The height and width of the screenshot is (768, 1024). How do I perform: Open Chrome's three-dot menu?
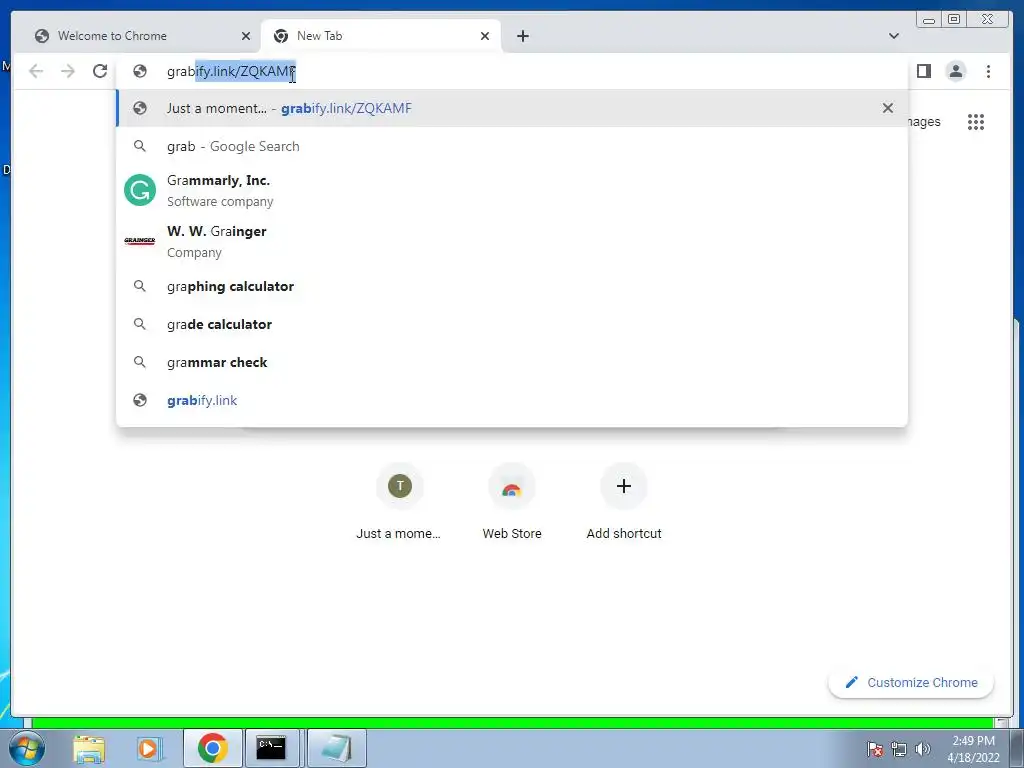pos(988,71)
